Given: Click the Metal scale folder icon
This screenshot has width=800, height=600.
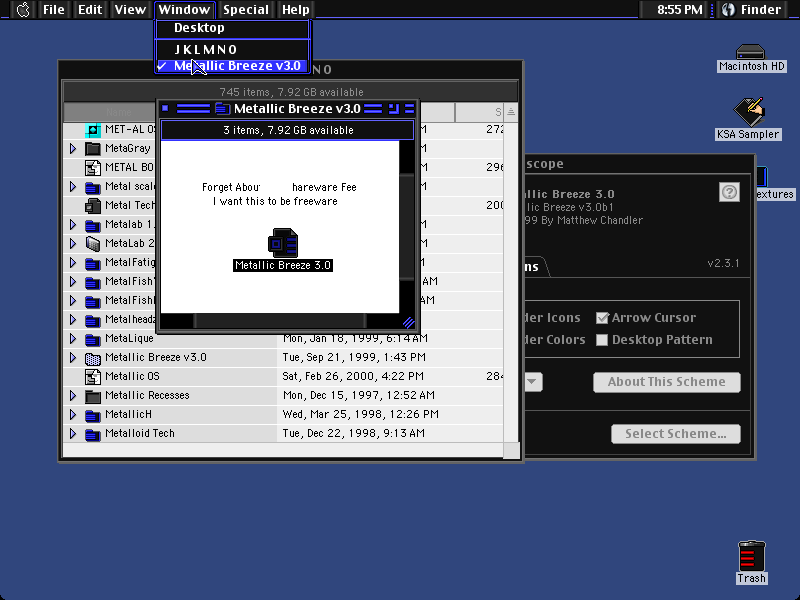Looking at the screenshot, I should click(x=92, y=187).
